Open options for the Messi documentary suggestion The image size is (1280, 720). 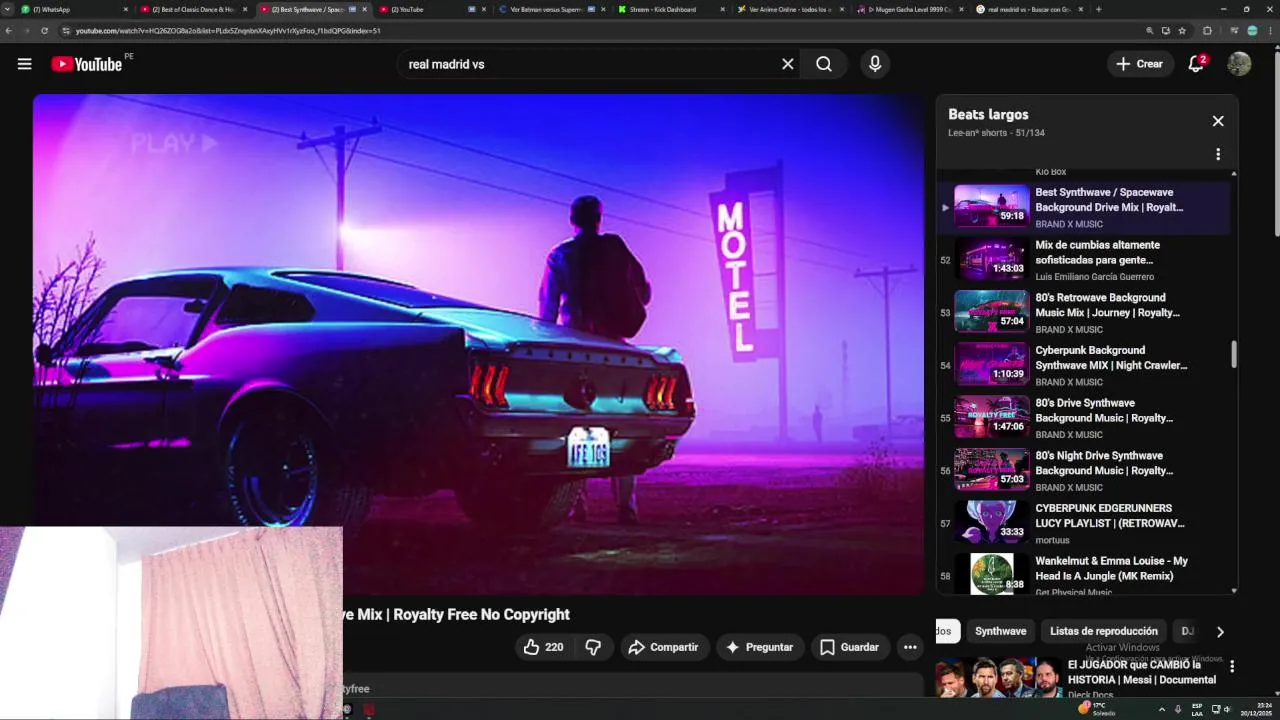coord(1232,666)
